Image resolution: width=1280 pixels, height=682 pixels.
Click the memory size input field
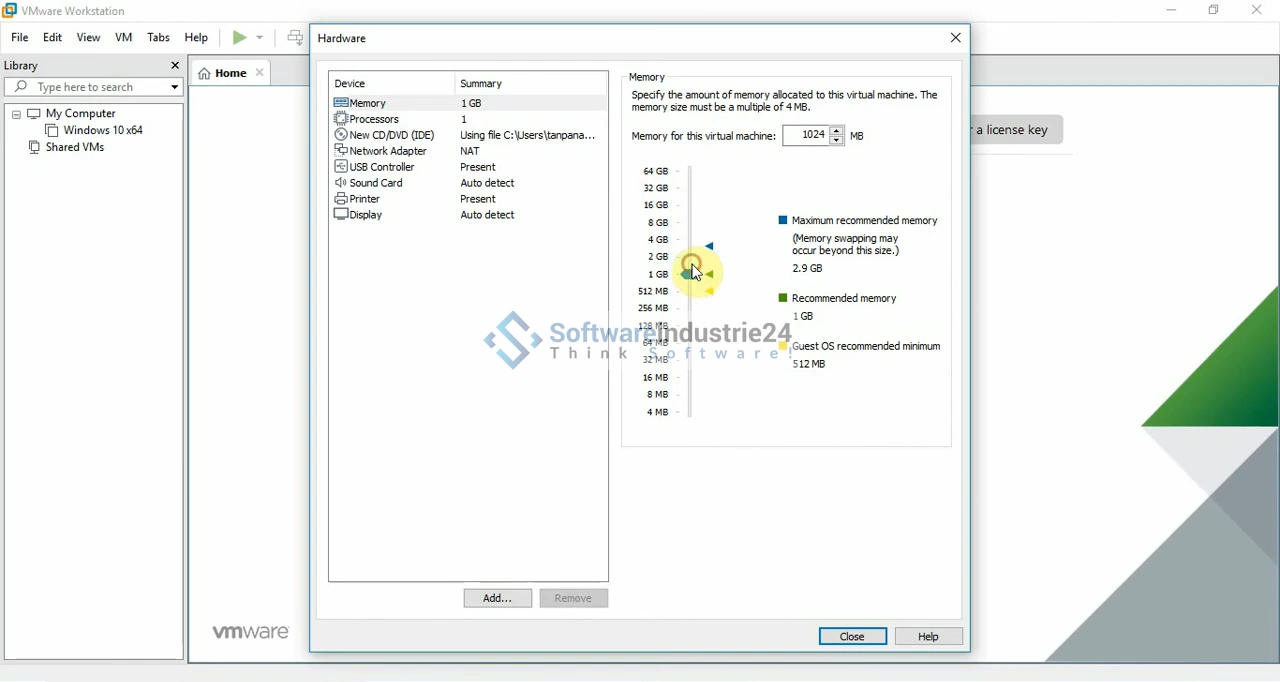(x=806, y=135)
